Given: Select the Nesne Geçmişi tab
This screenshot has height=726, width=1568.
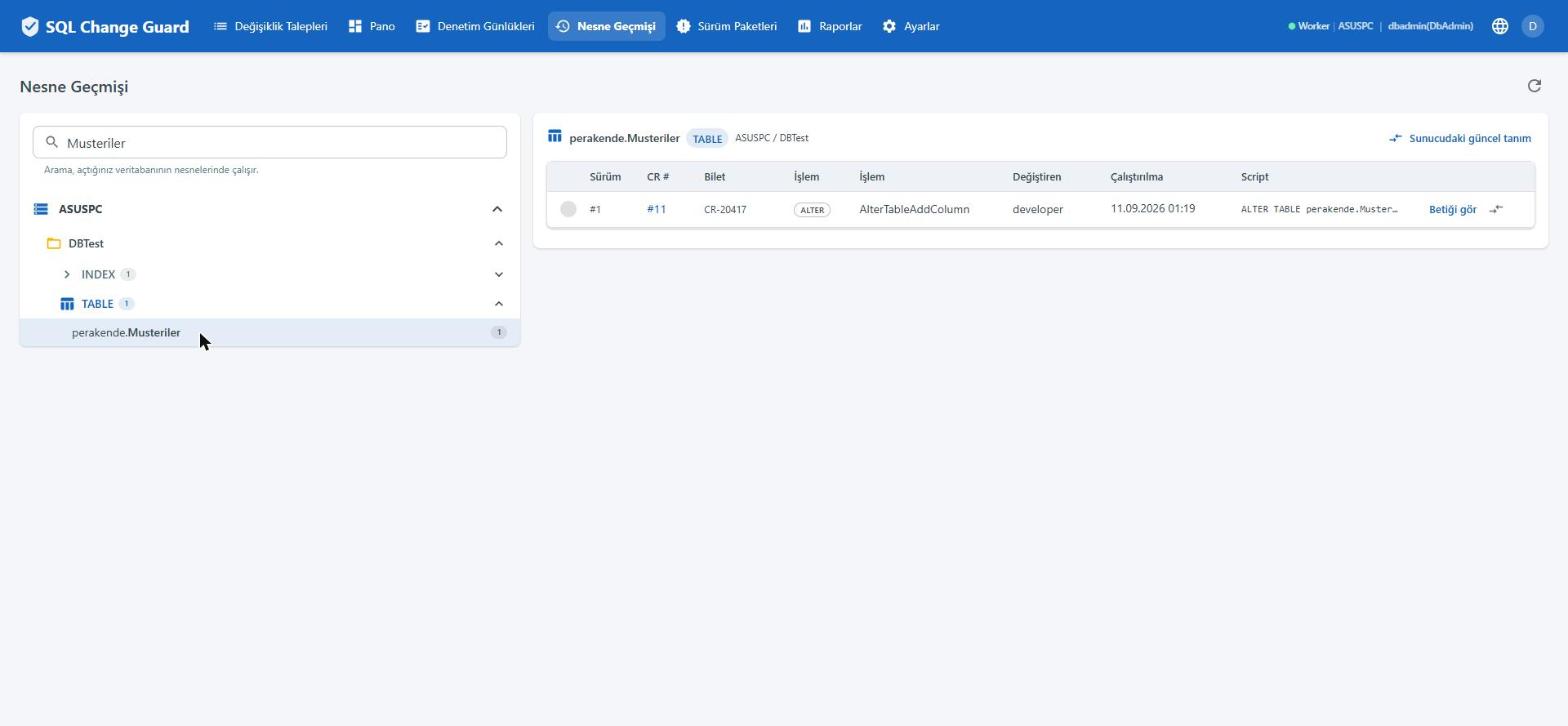Looking at the screenshot, I should pos(606,26).
